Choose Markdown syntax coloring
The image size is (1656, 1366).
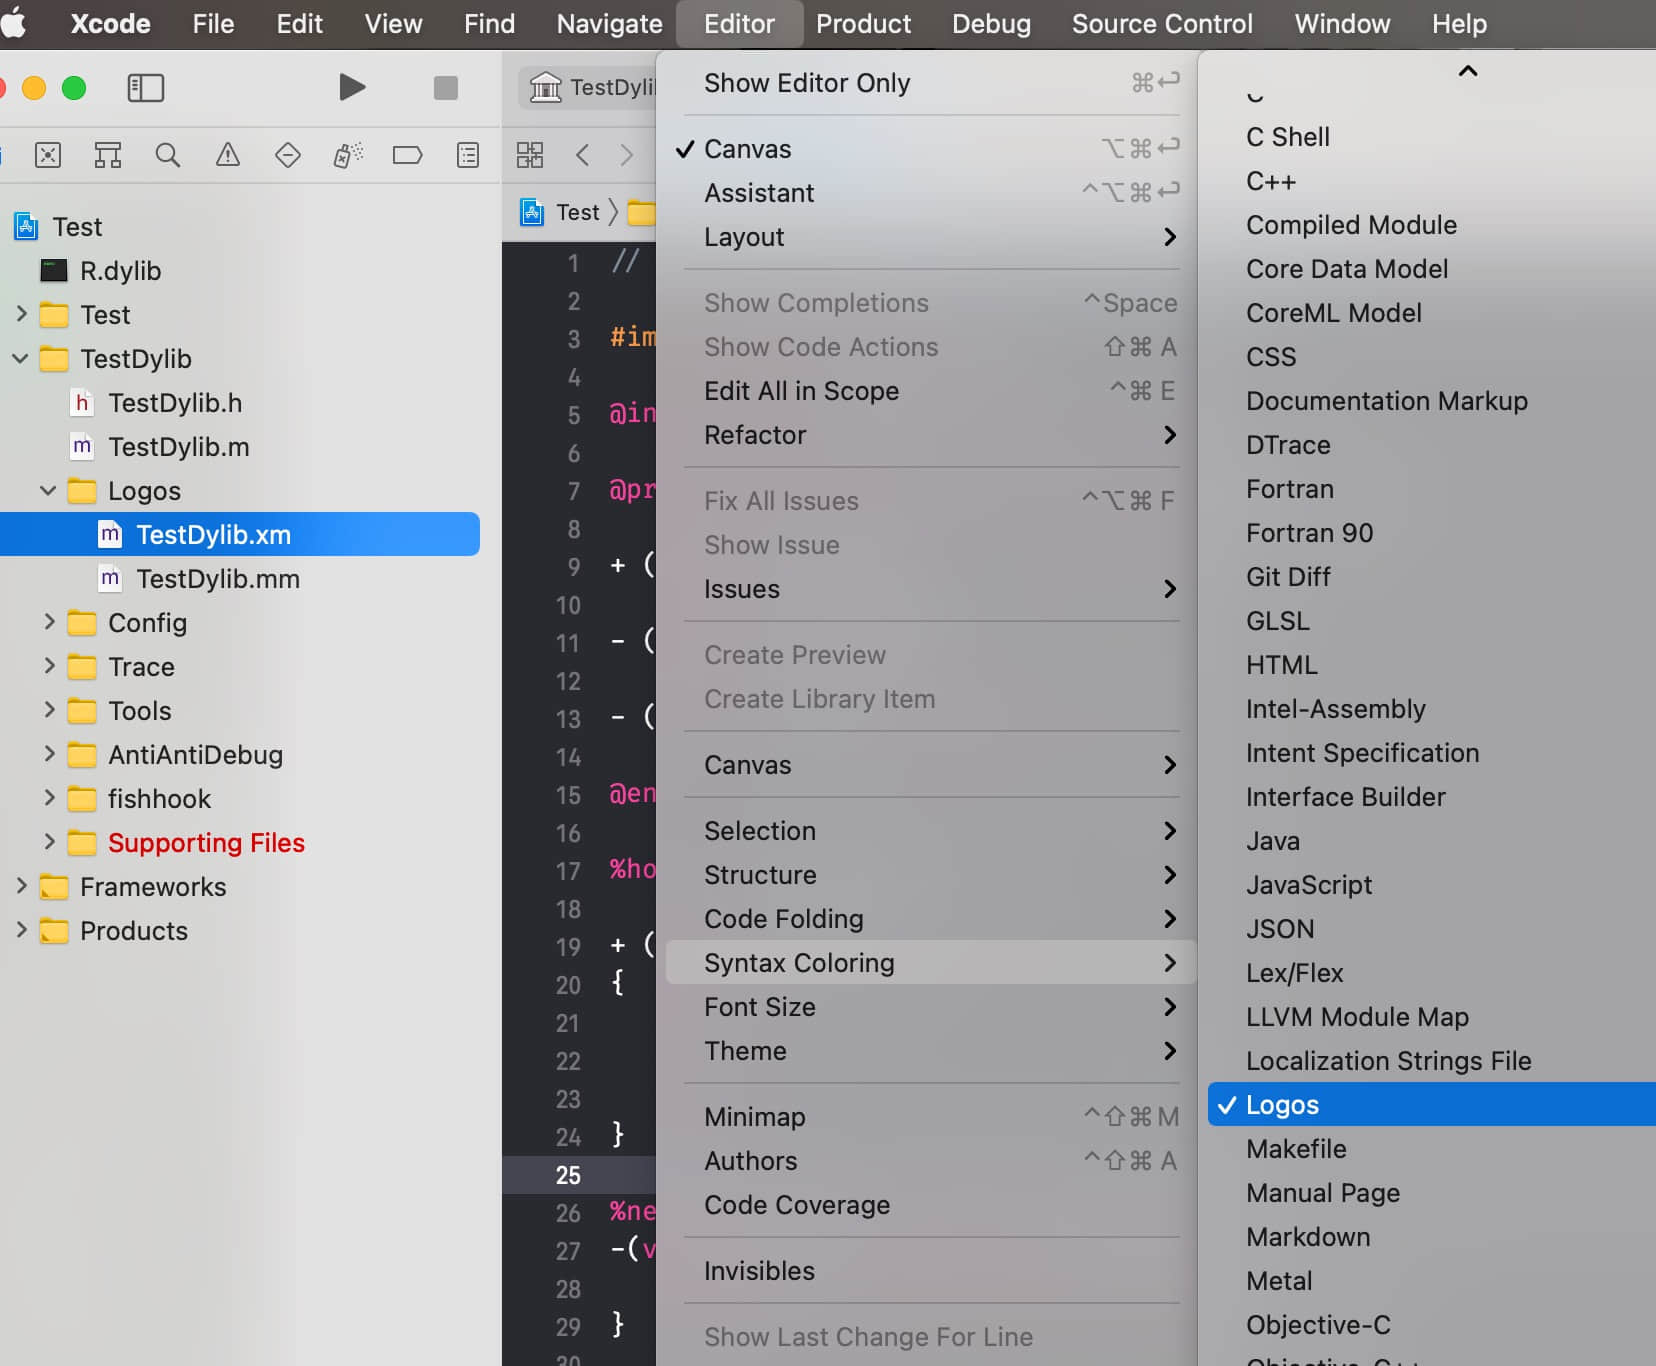pyautogui.click(x=1432, y=1237)
